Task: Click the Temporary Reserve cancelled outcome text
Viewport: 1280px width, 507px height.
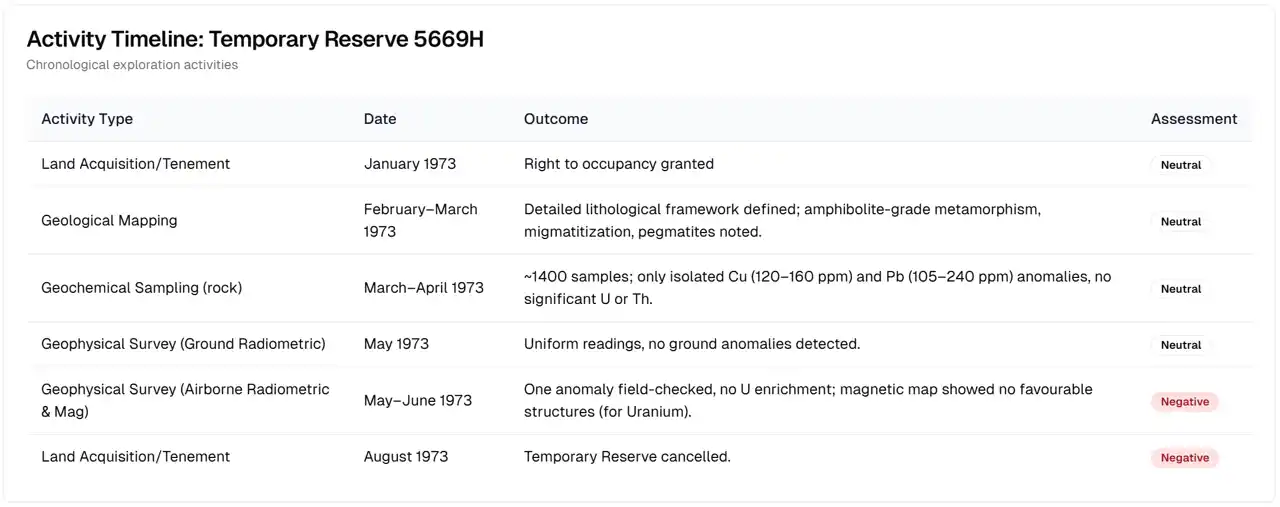Action: point(627,457)
